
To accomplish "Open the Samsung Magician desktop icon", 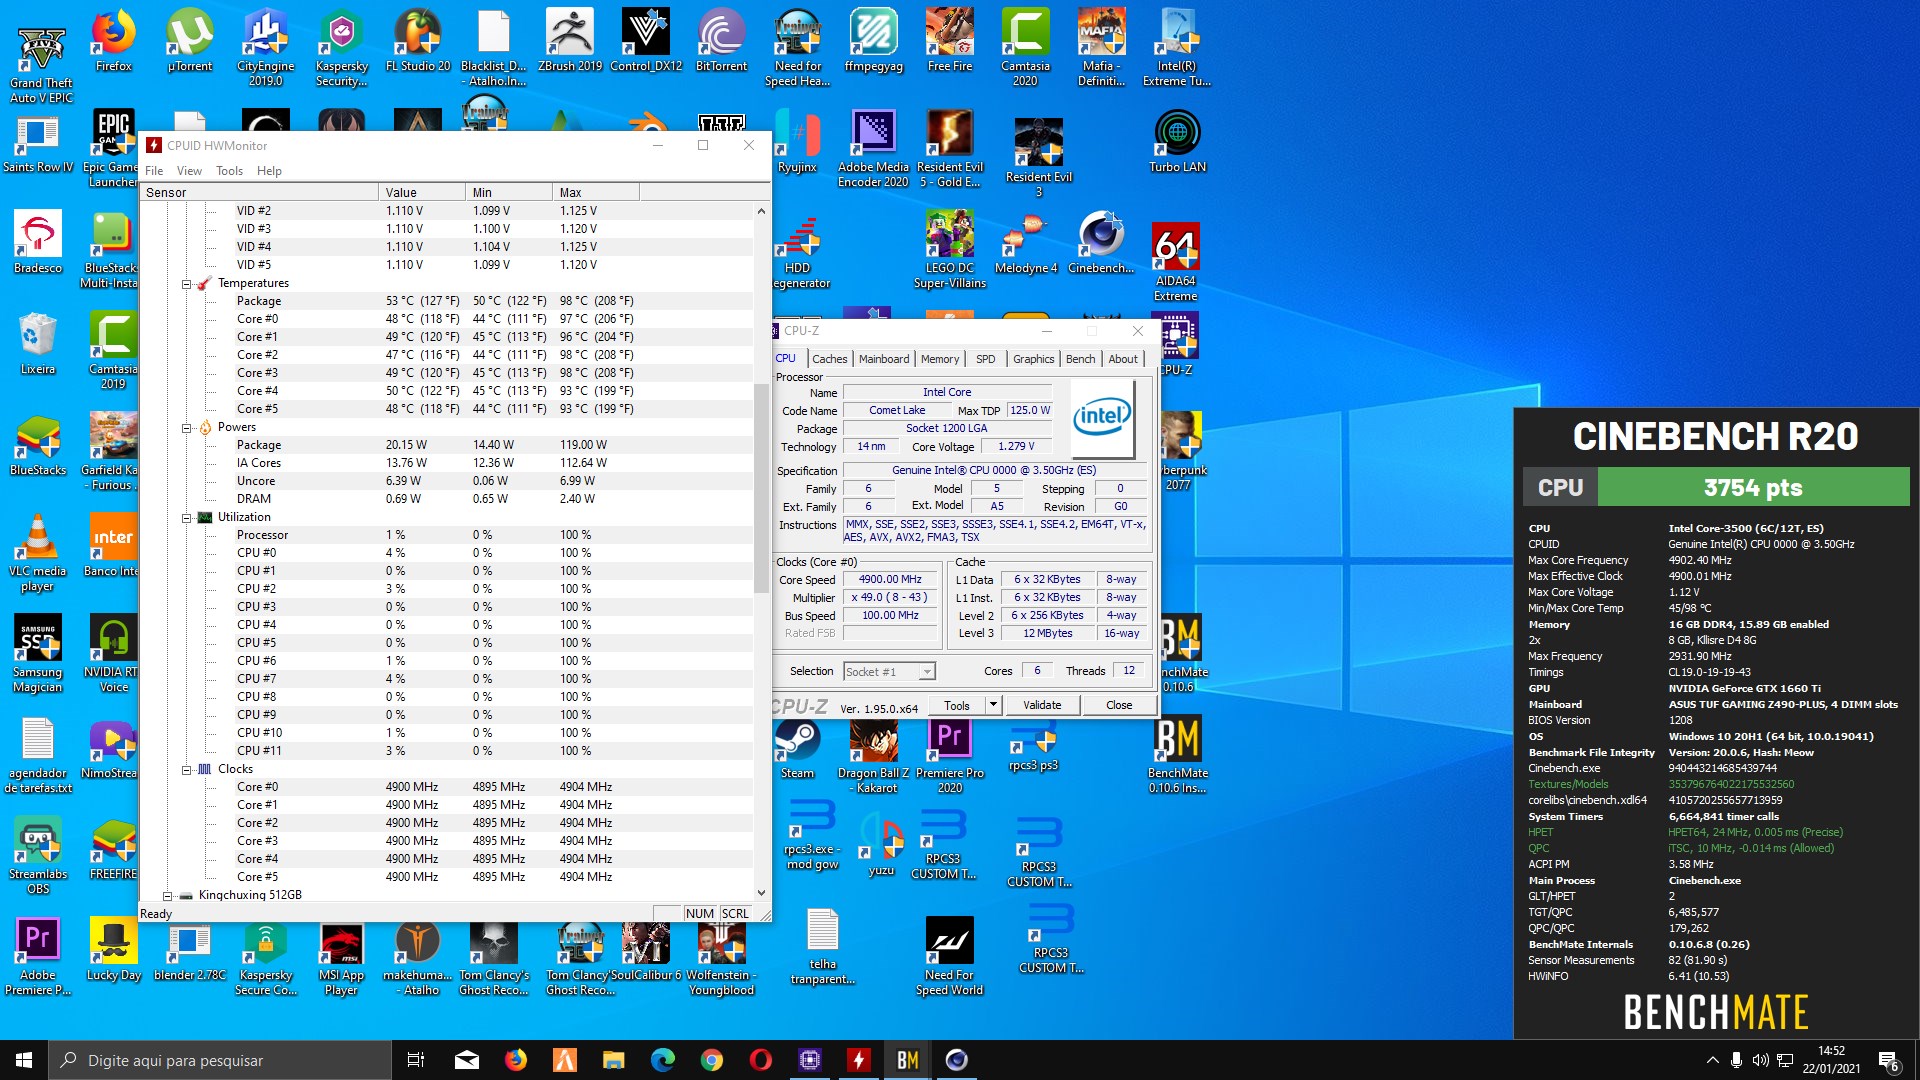I will coord(38,654).
